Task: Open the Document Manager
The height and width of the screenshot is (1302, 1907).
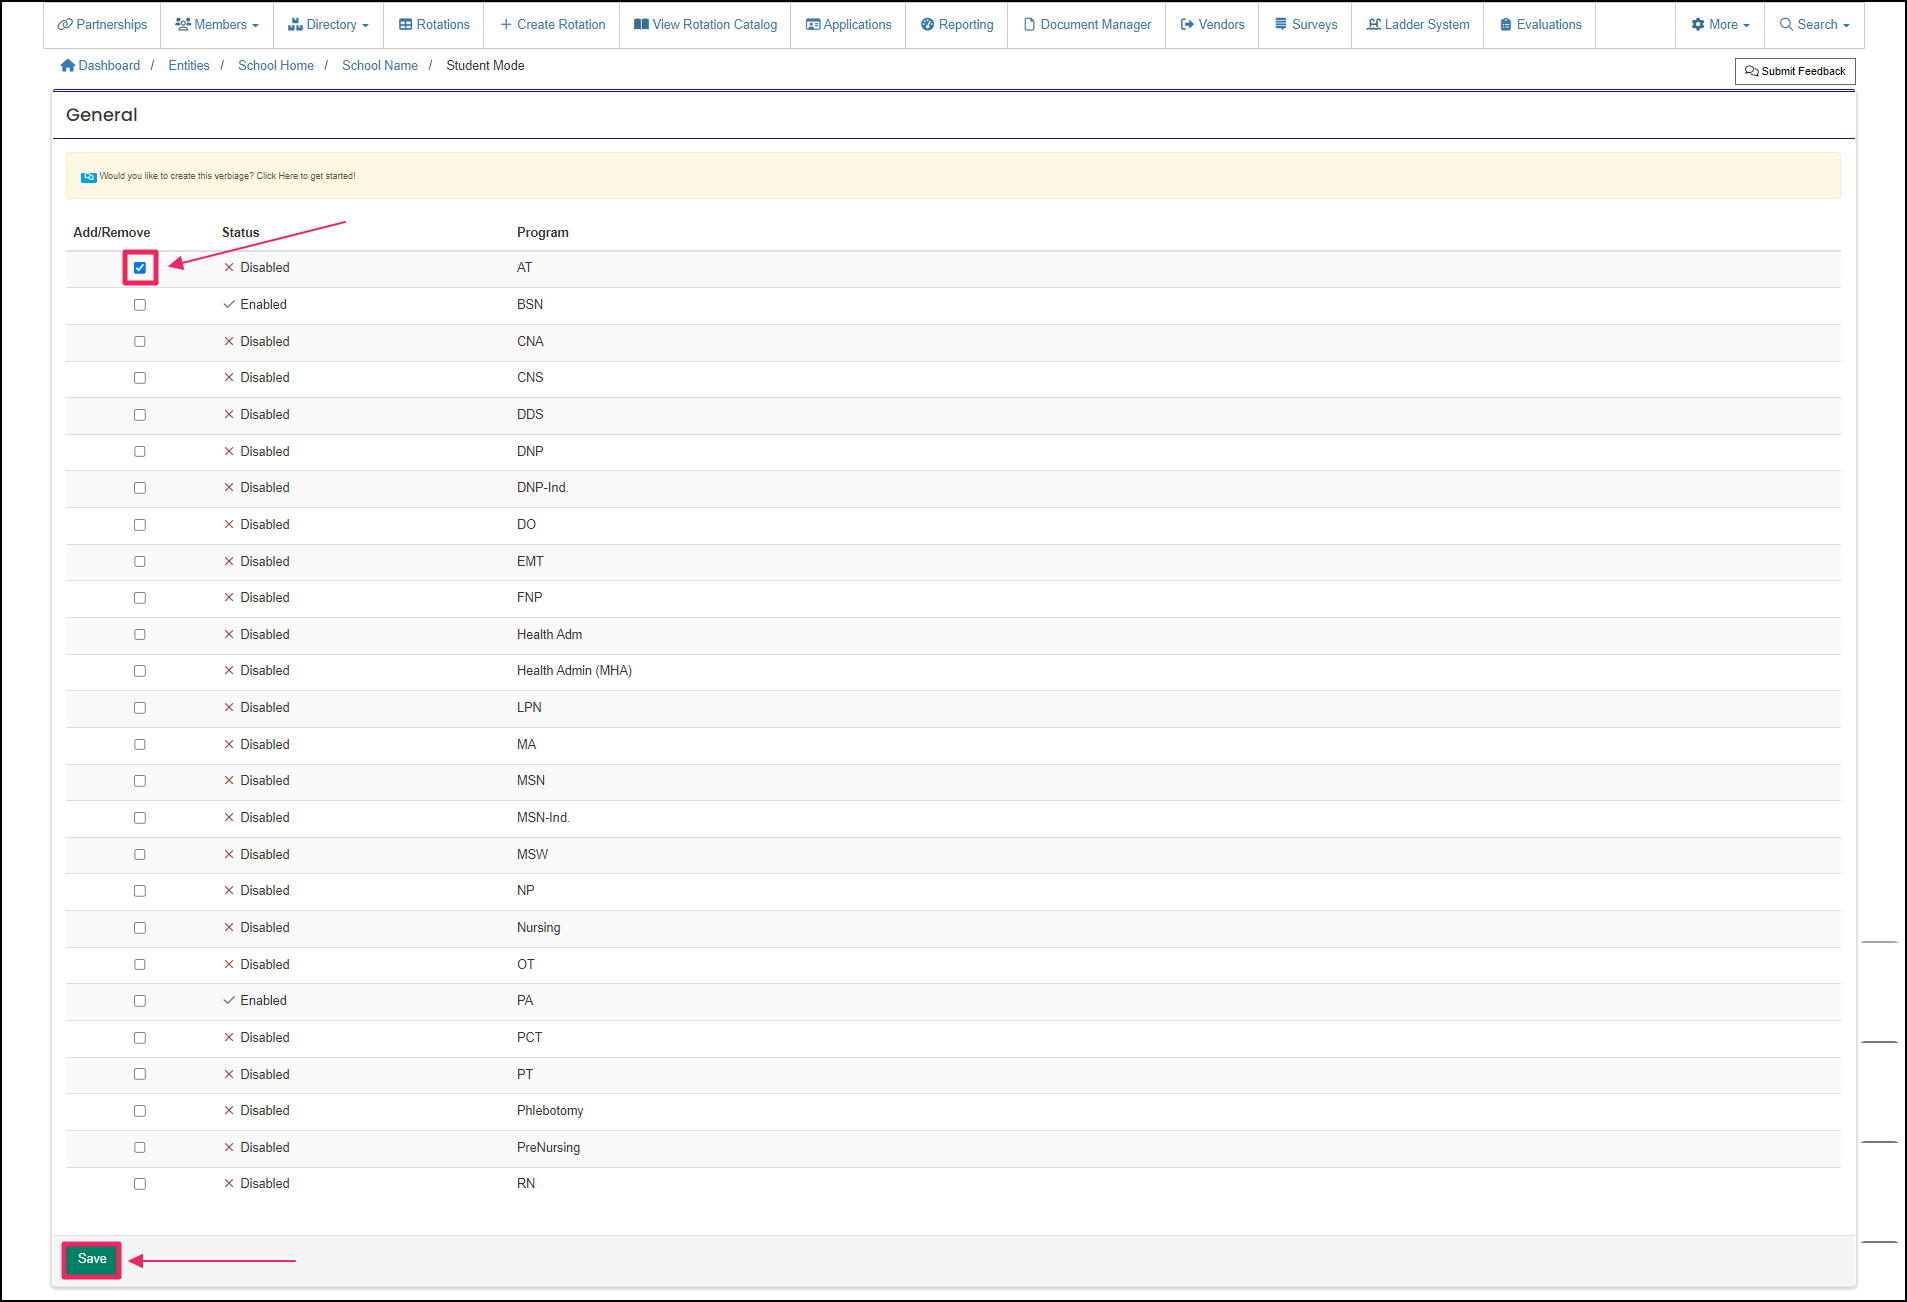Action: tap(1086, 24)
